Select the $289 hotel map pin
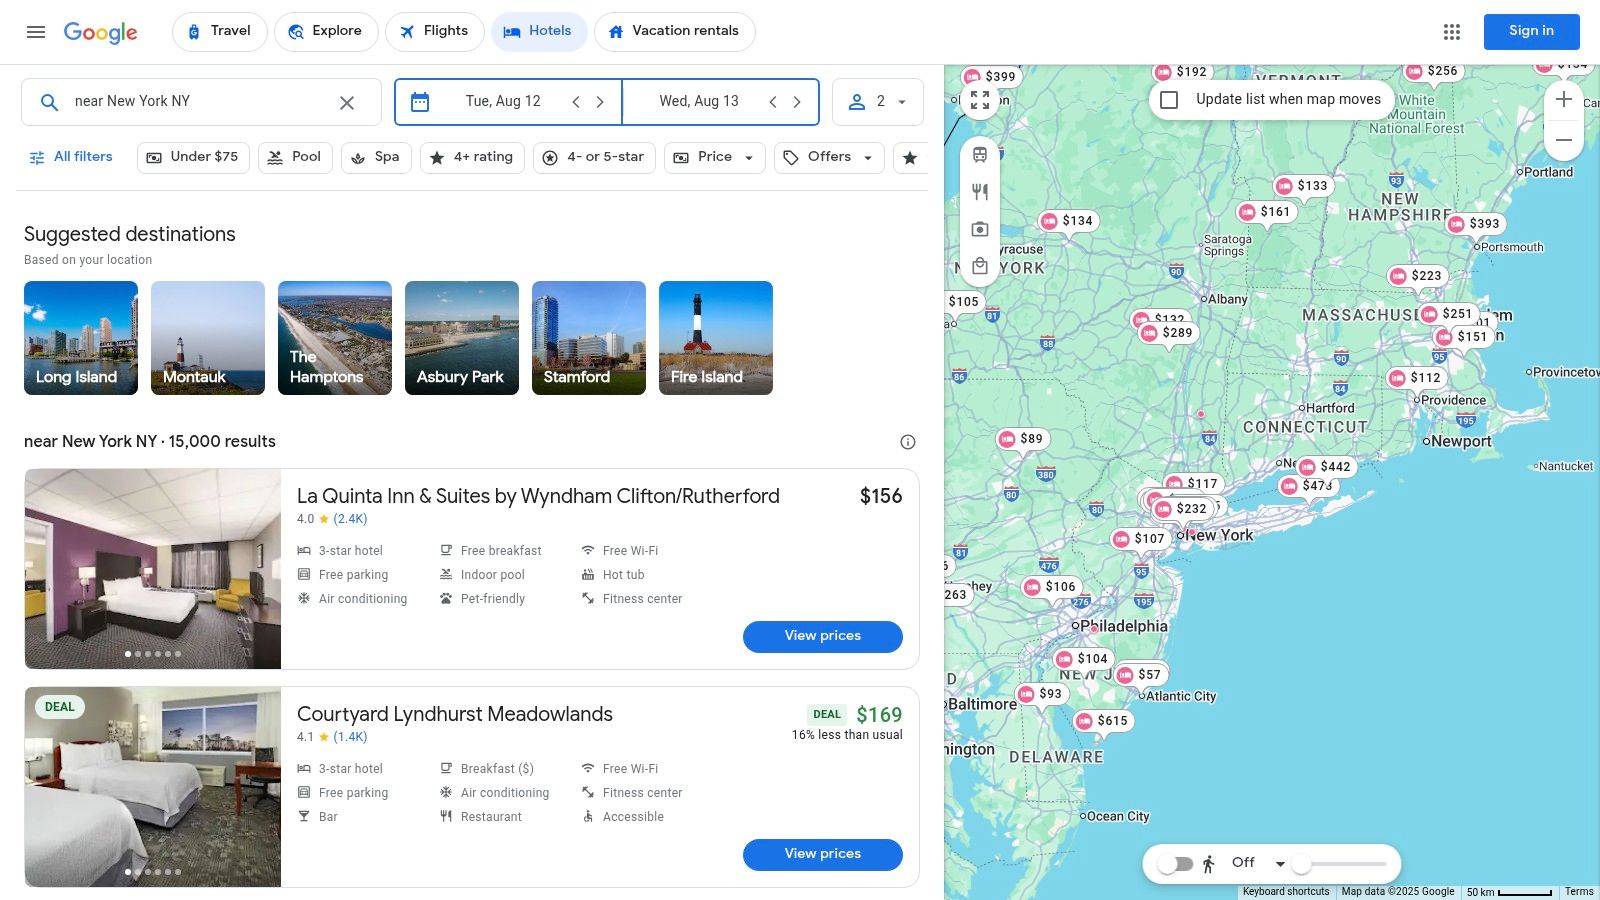Image resolution: width=1600 pixels, height=900 pixels. 1167,333
